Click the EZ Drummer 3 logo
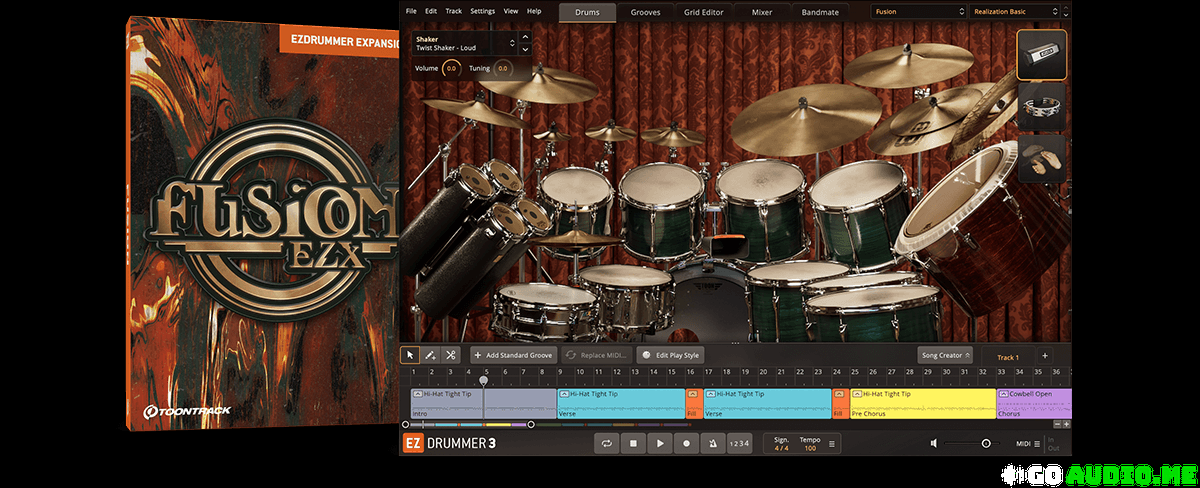The image size is (1200, 488). coord(449,442)
